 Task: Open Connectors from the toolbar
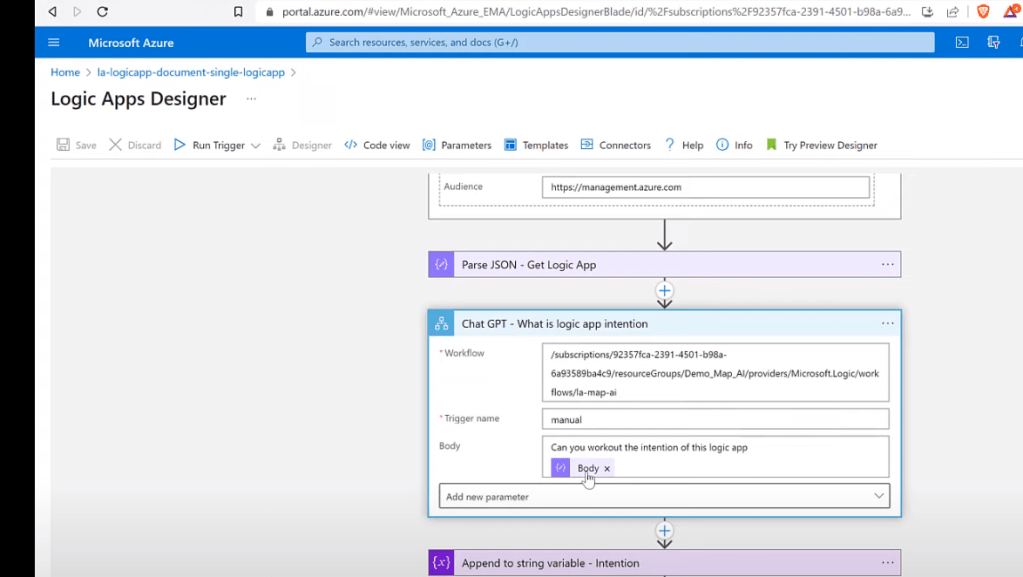coord(616,145)
